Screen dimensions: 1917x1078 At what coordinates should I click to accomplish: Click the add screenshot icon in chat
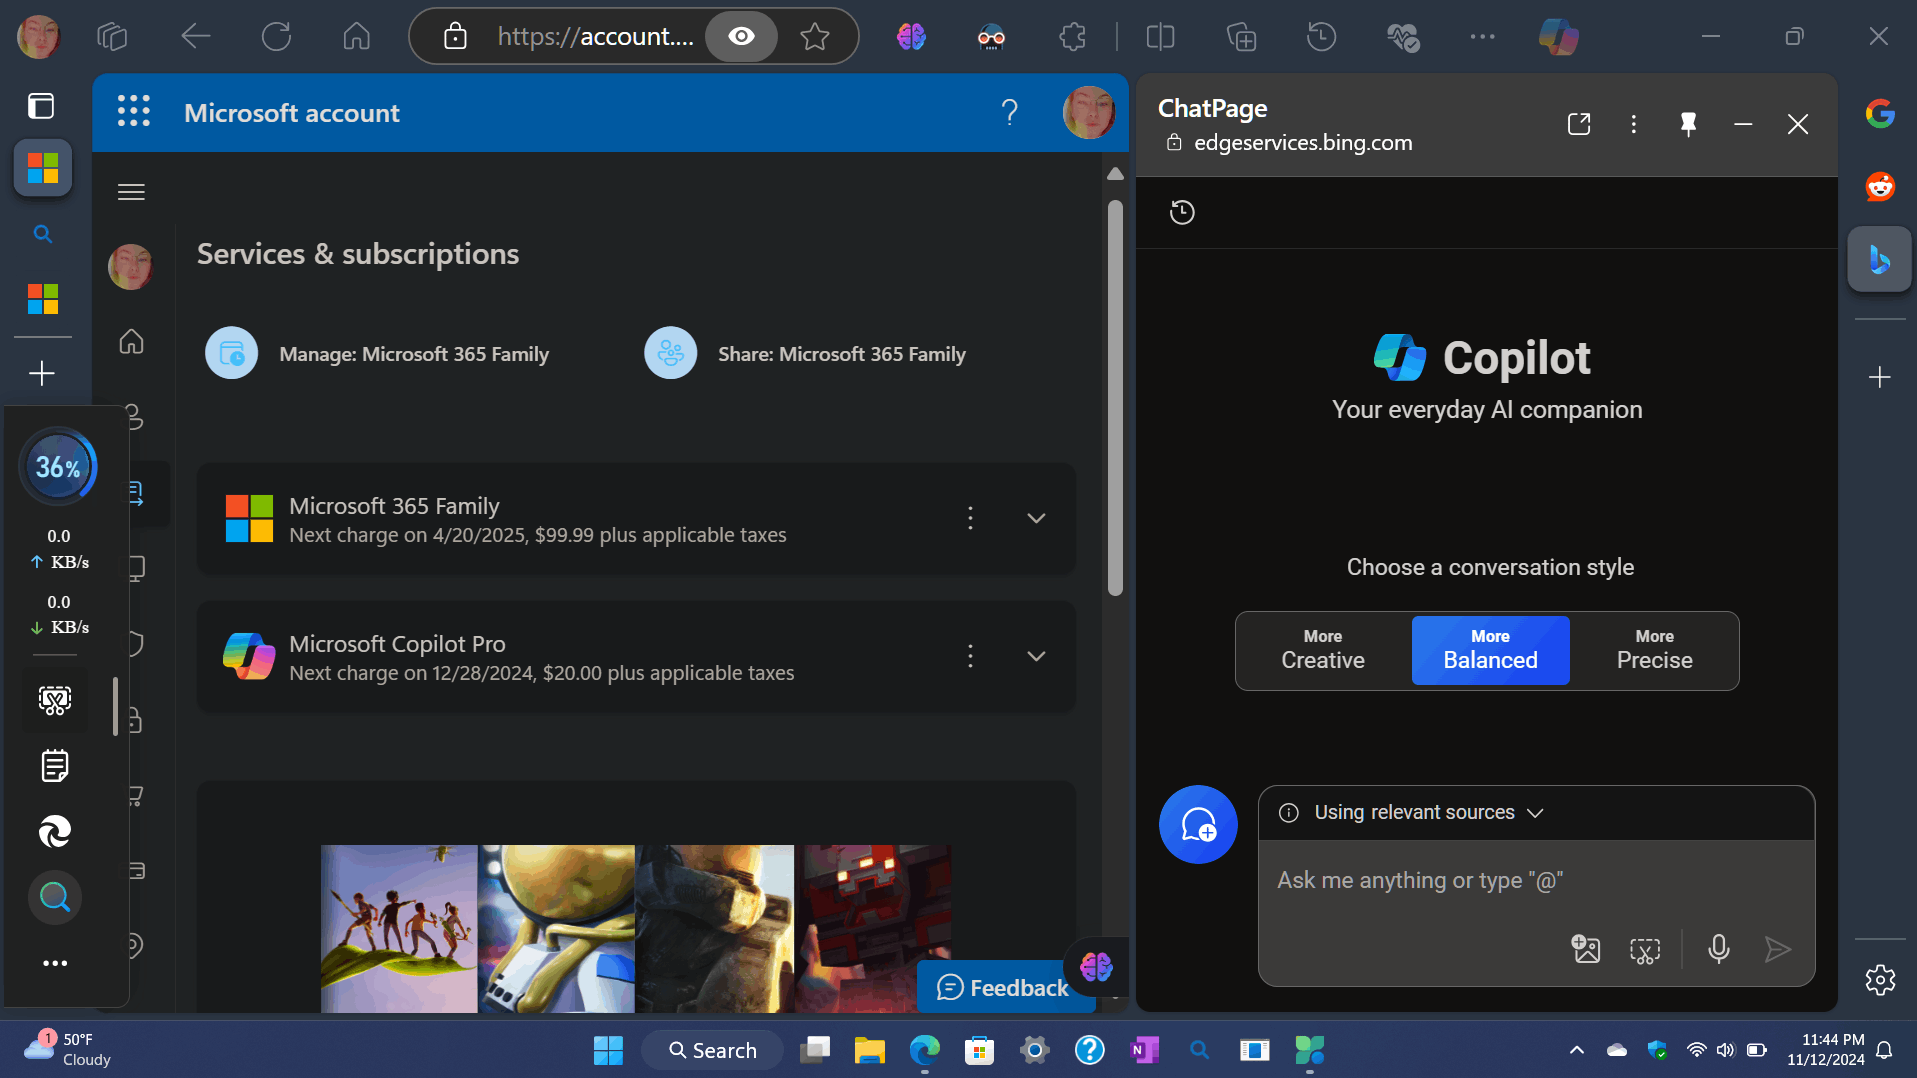click(x=1644, y=949)
